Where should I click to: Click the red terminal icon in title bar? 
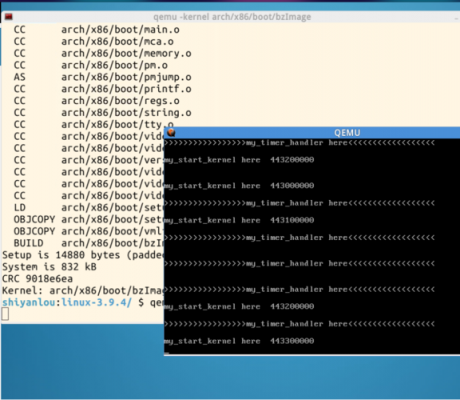(8, 17)
